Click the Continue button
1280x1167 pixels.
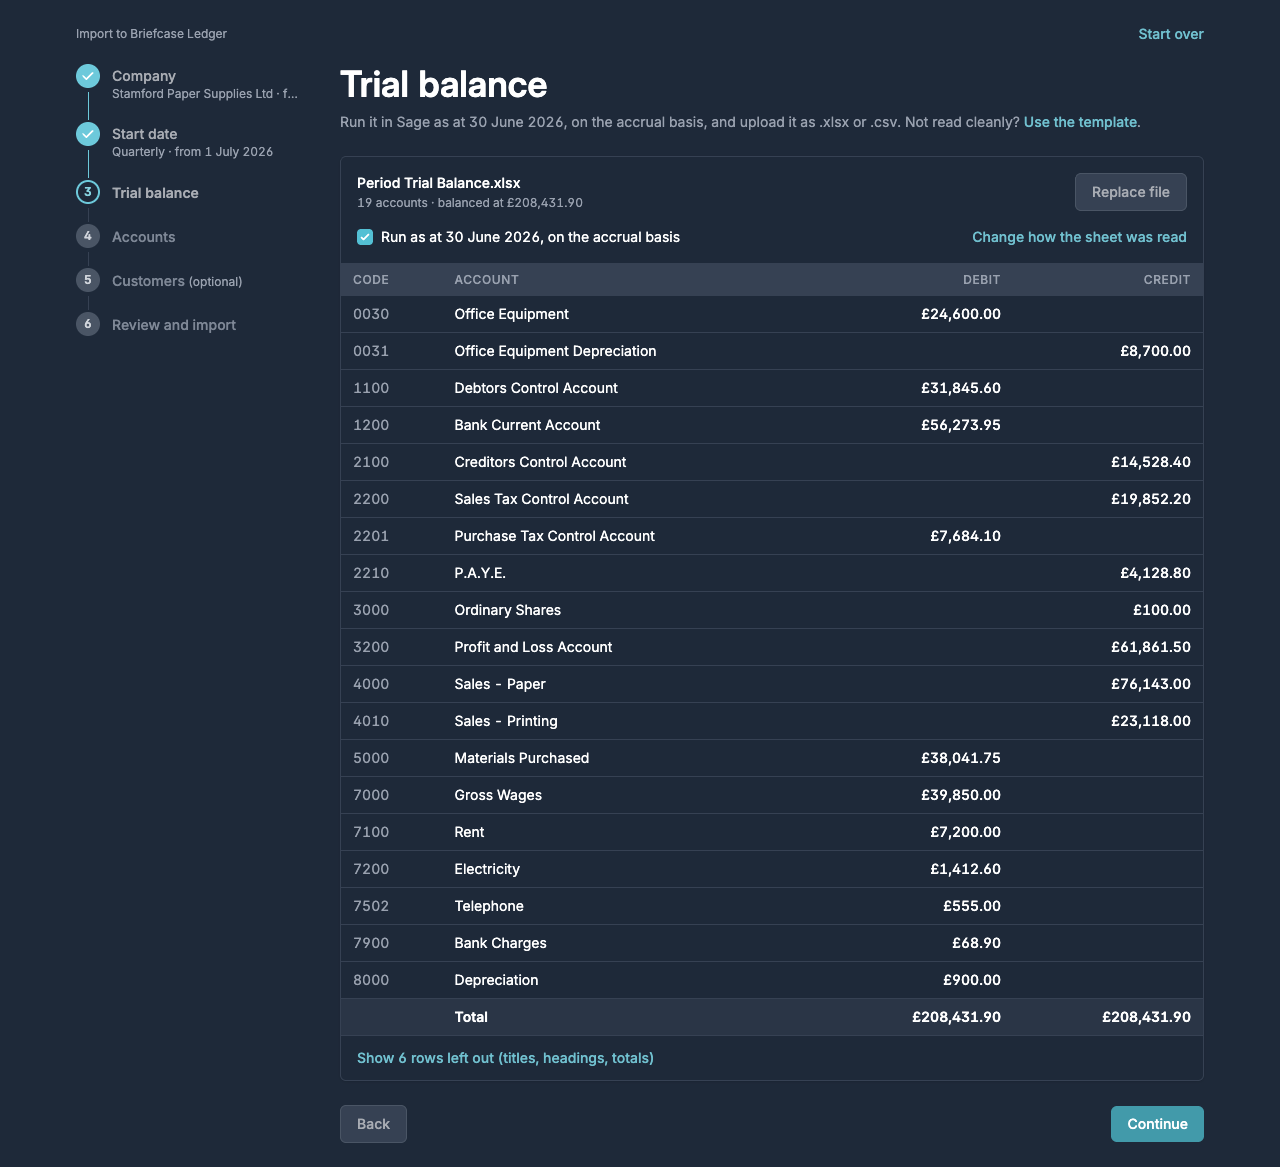(x=1157, y=1124)
